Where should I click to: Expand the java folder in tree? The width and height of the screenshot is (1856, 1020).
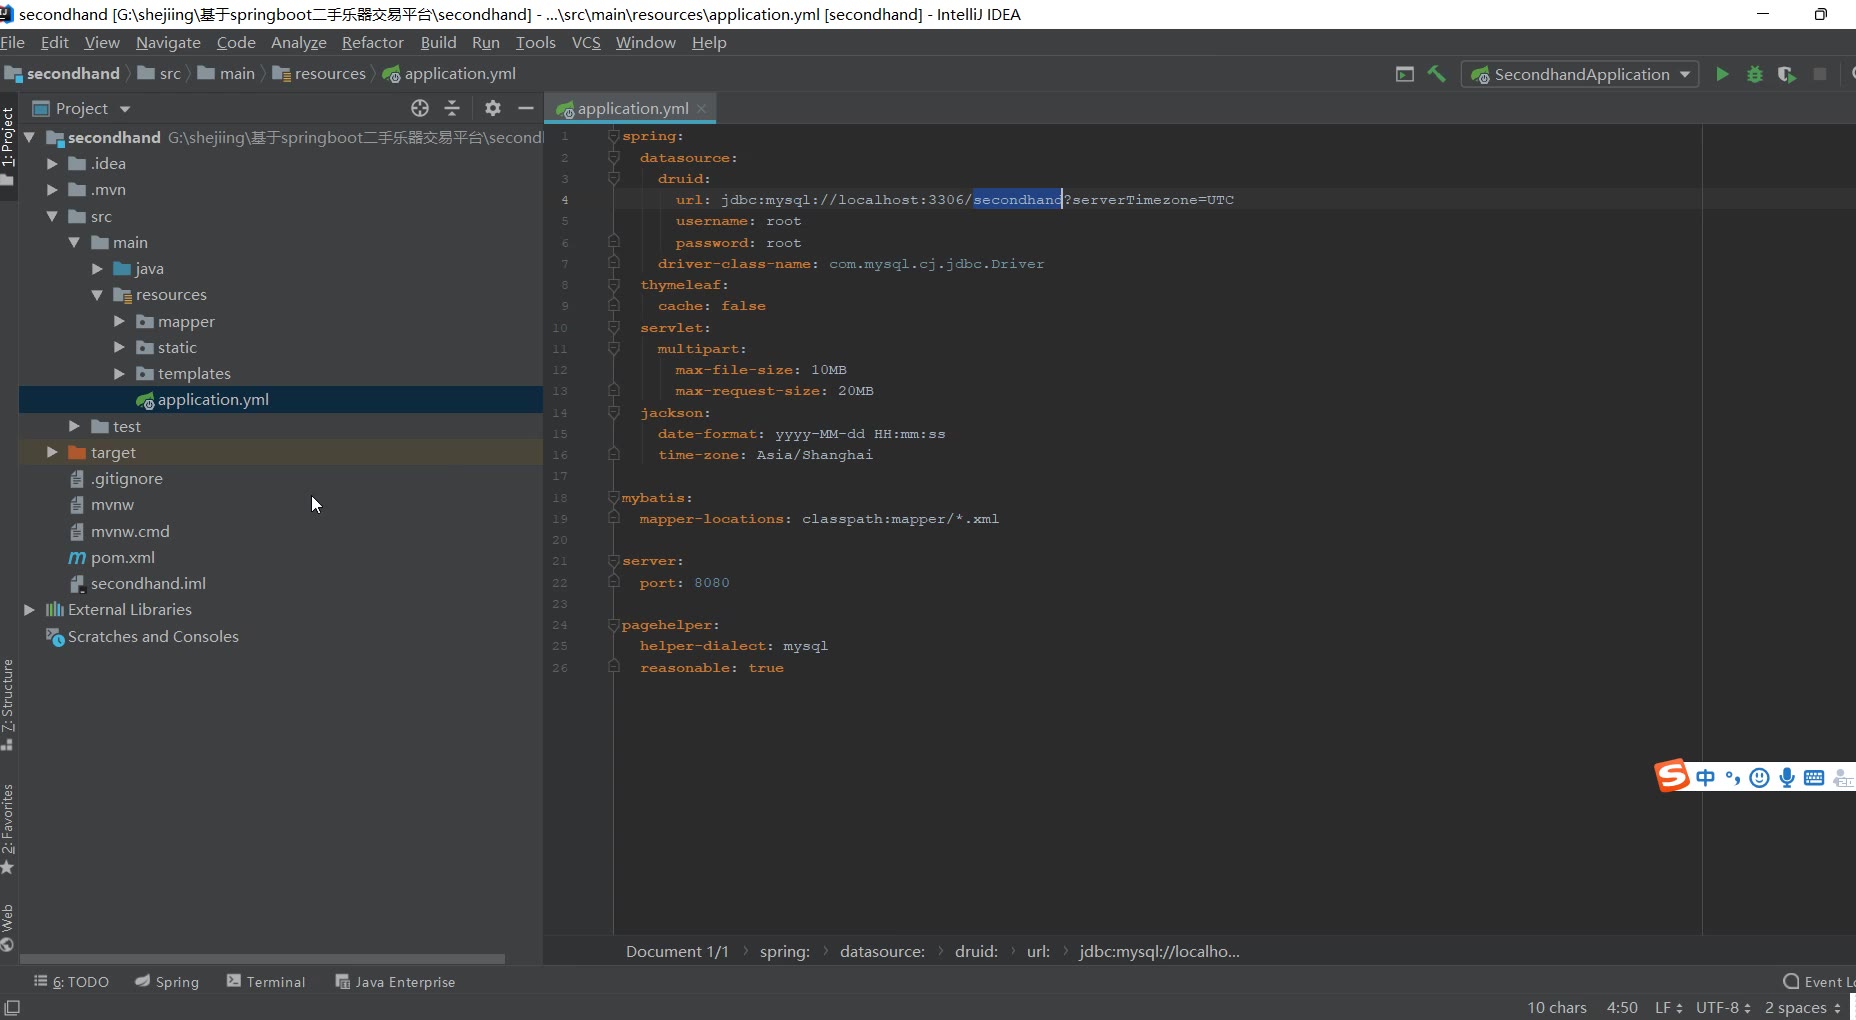pyautogui.click(x=97, y=269)
